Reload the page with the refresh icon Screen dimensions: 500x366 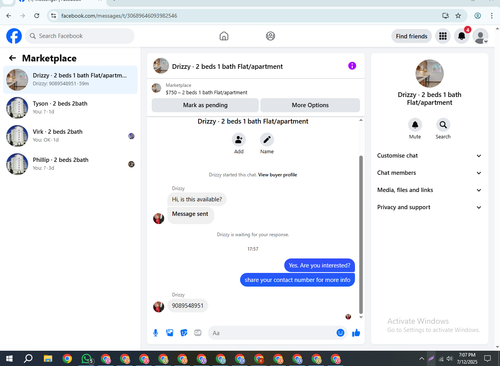(37, 16)
